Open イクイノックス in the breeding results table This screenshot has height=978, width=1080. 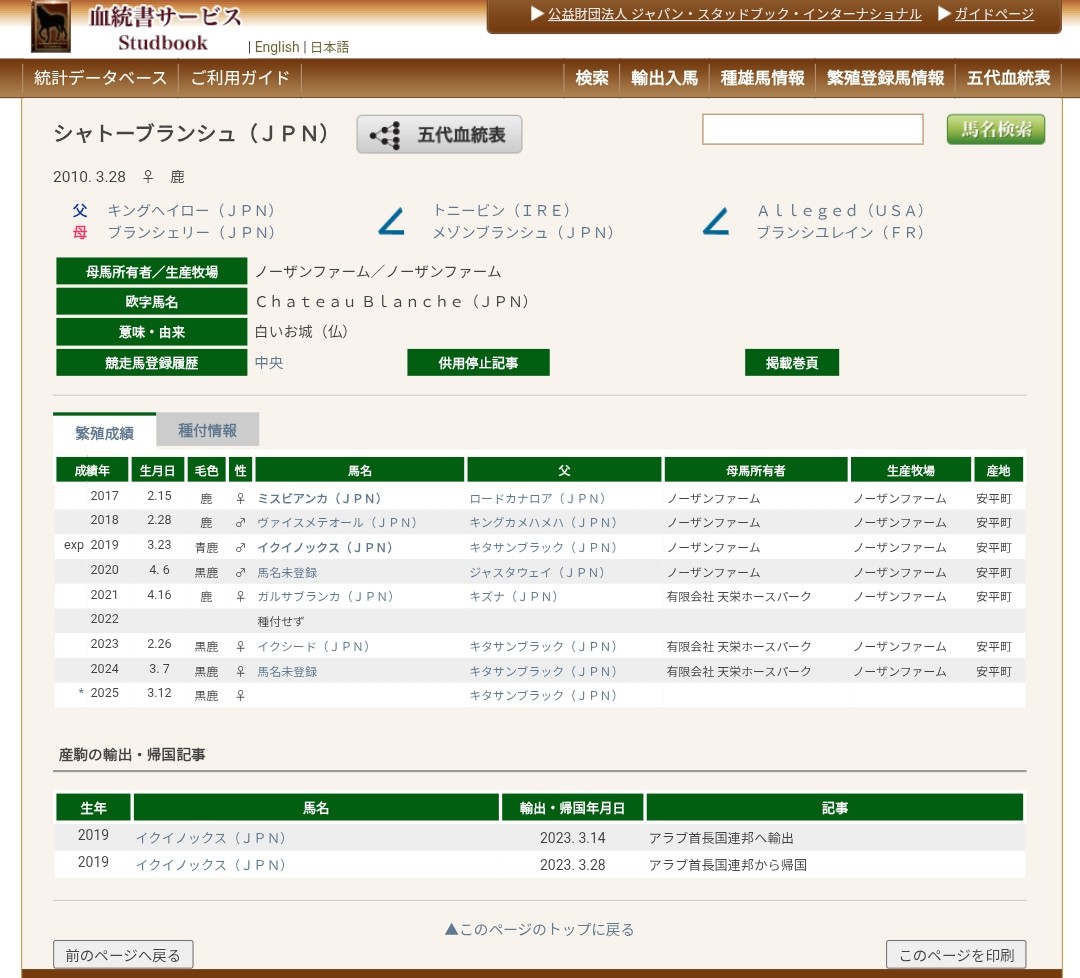(x=325, y=548)
